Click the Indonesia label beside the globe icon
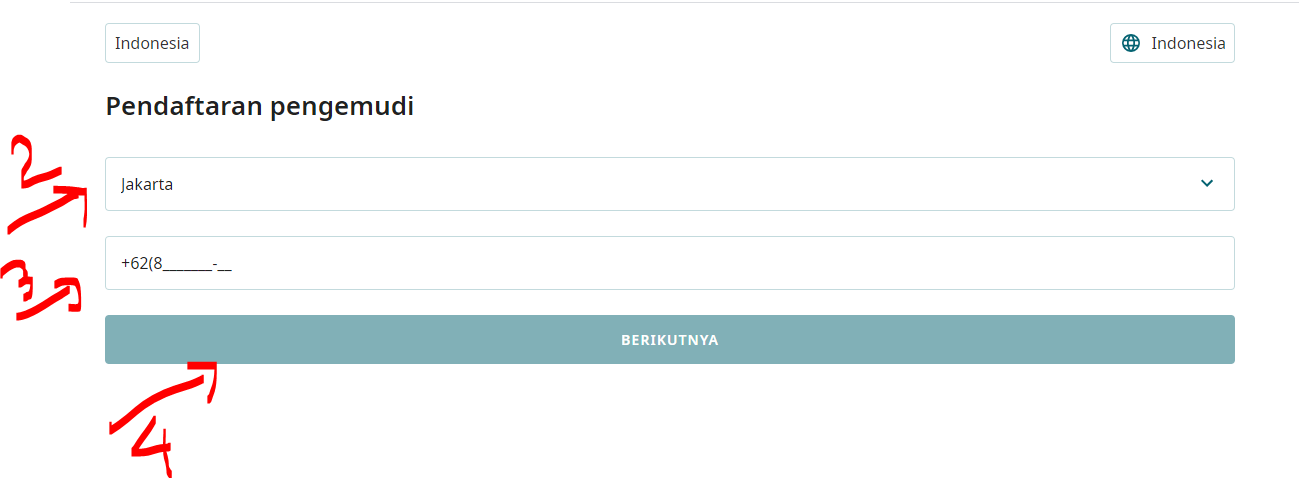1299x478 pixels. click(1188, 43)
